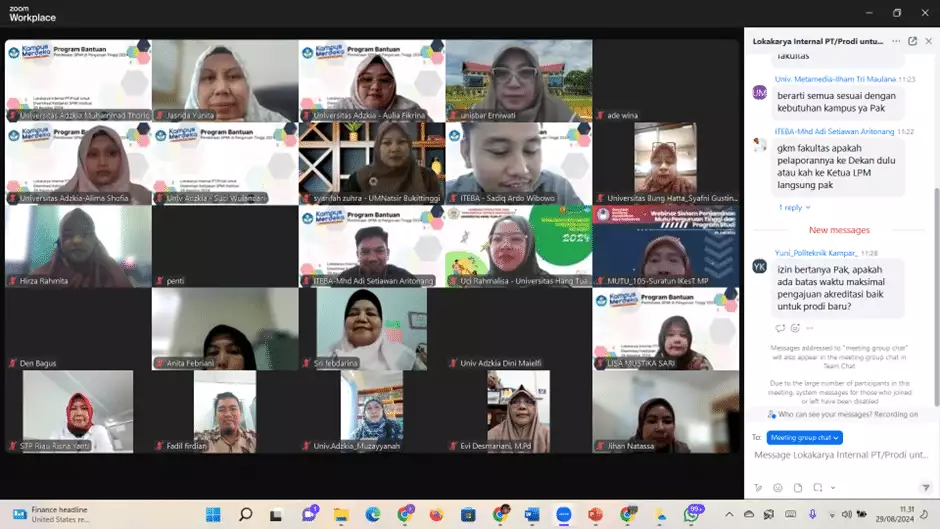Expand screenshot options arrow in chat composer
Image resolution: width=940 pixels, height=529 pixels.
833,488
